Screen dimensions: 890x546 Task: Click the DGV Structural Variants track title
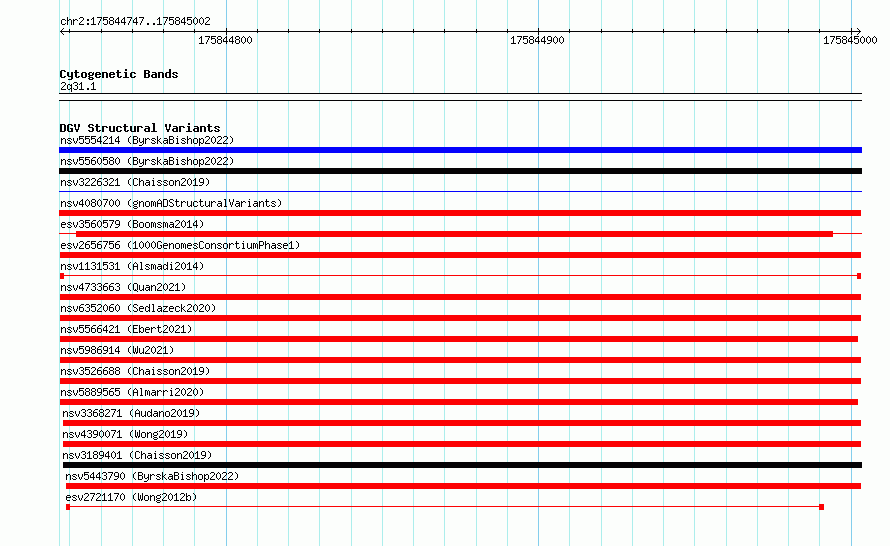tap(140, 128)
